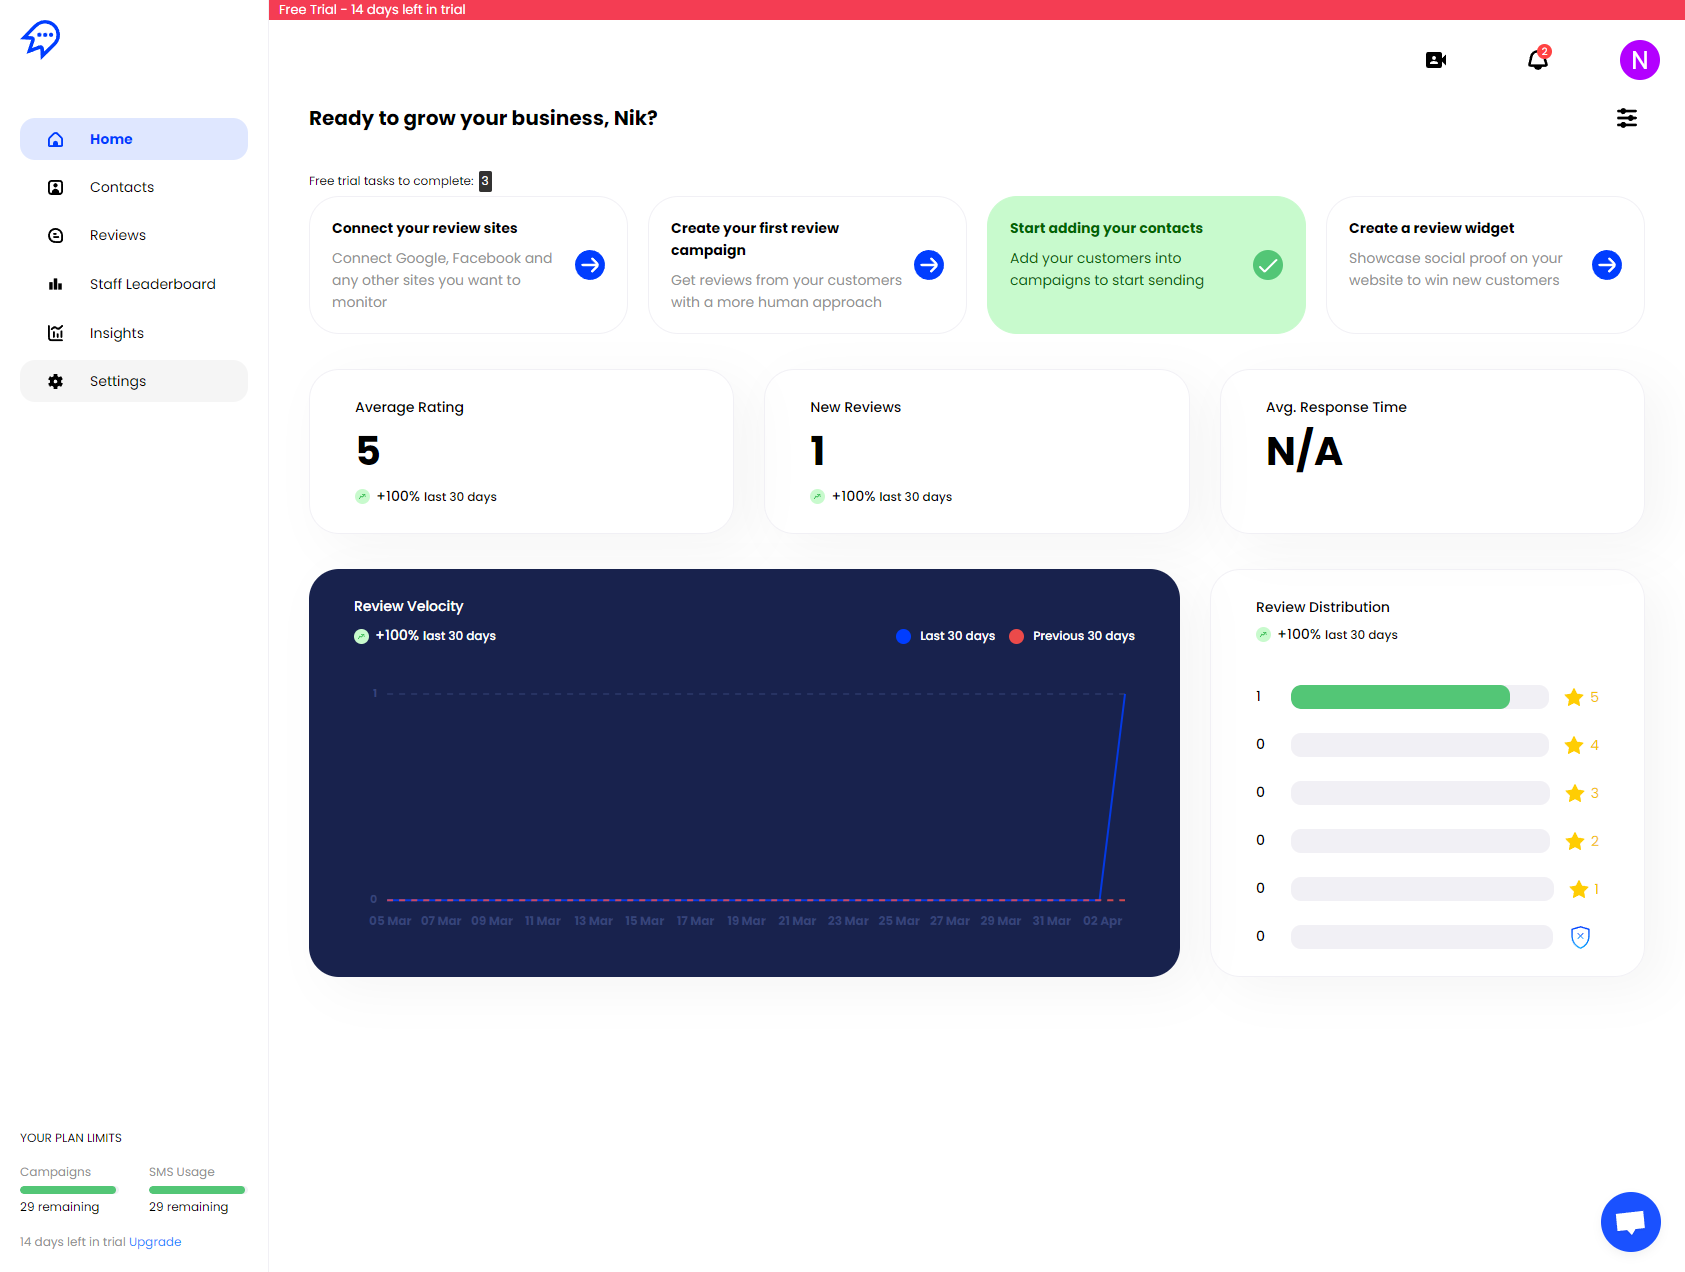Go to Home in sidebar

[134, 139]
